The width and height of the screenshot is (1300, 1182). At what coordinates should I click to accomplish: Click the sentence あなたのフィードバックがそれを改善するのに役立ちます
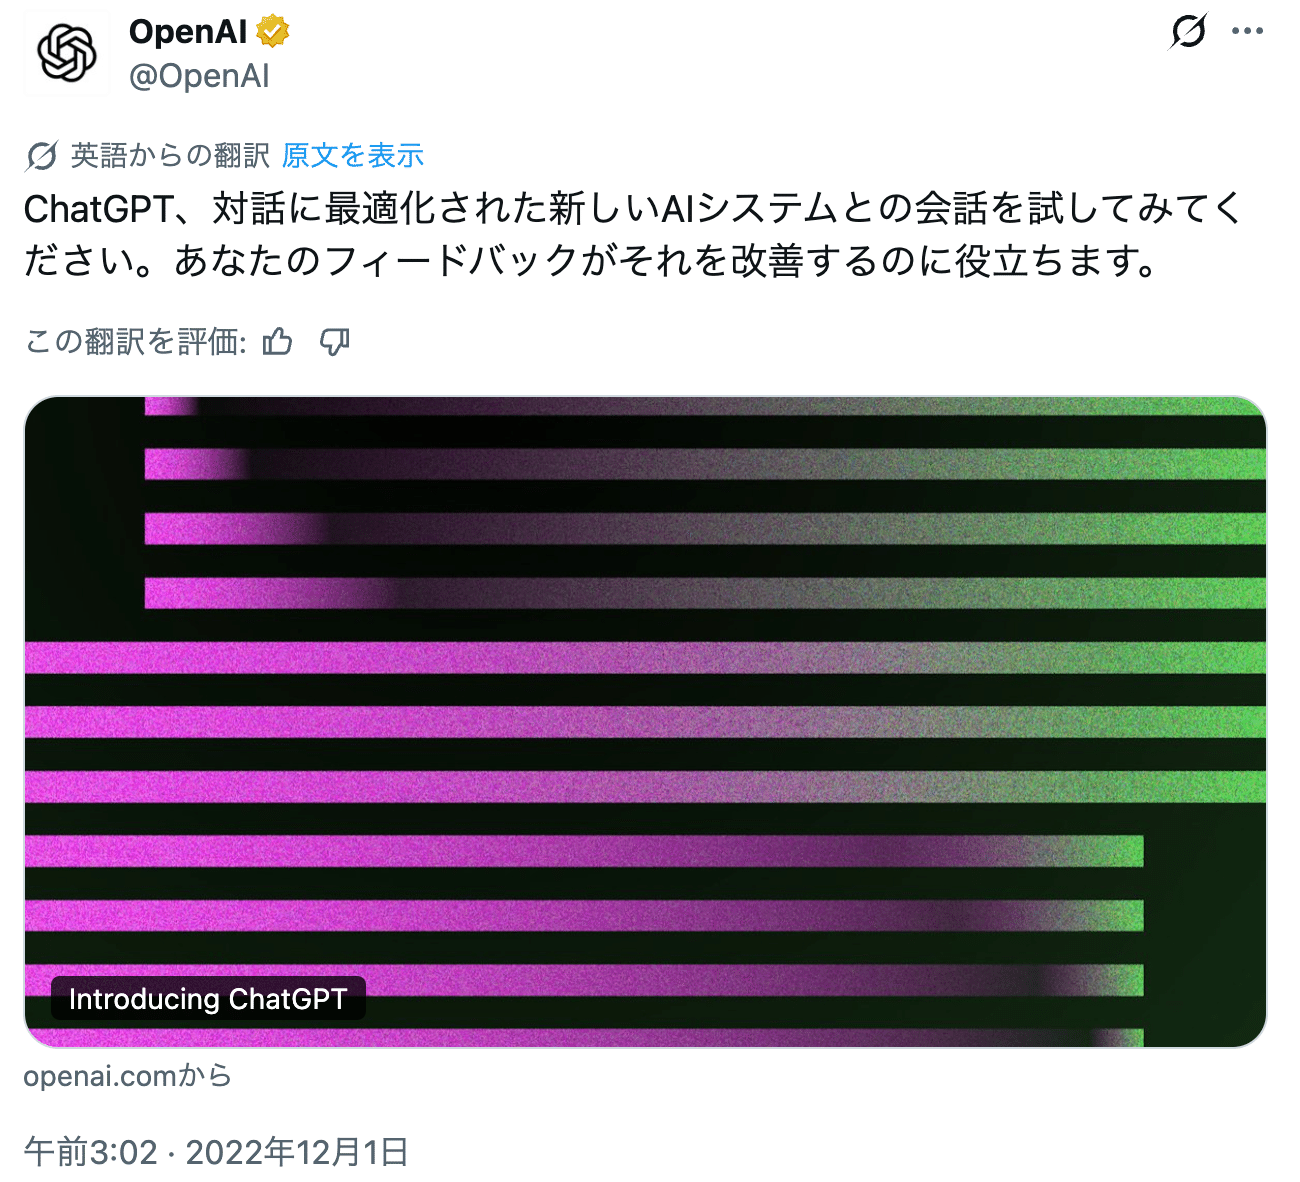pos(665,261)
